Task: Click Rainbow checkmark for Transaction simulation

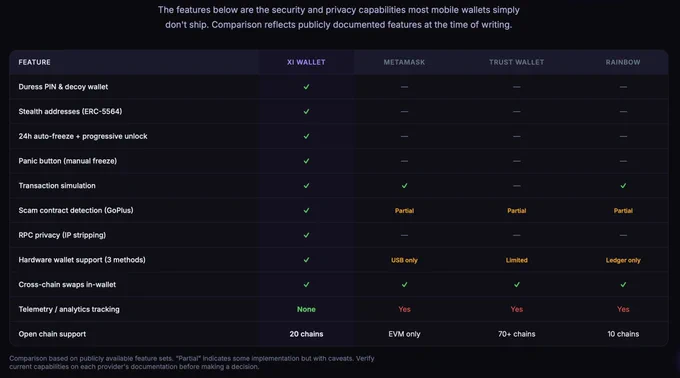Action: point(623,186)
